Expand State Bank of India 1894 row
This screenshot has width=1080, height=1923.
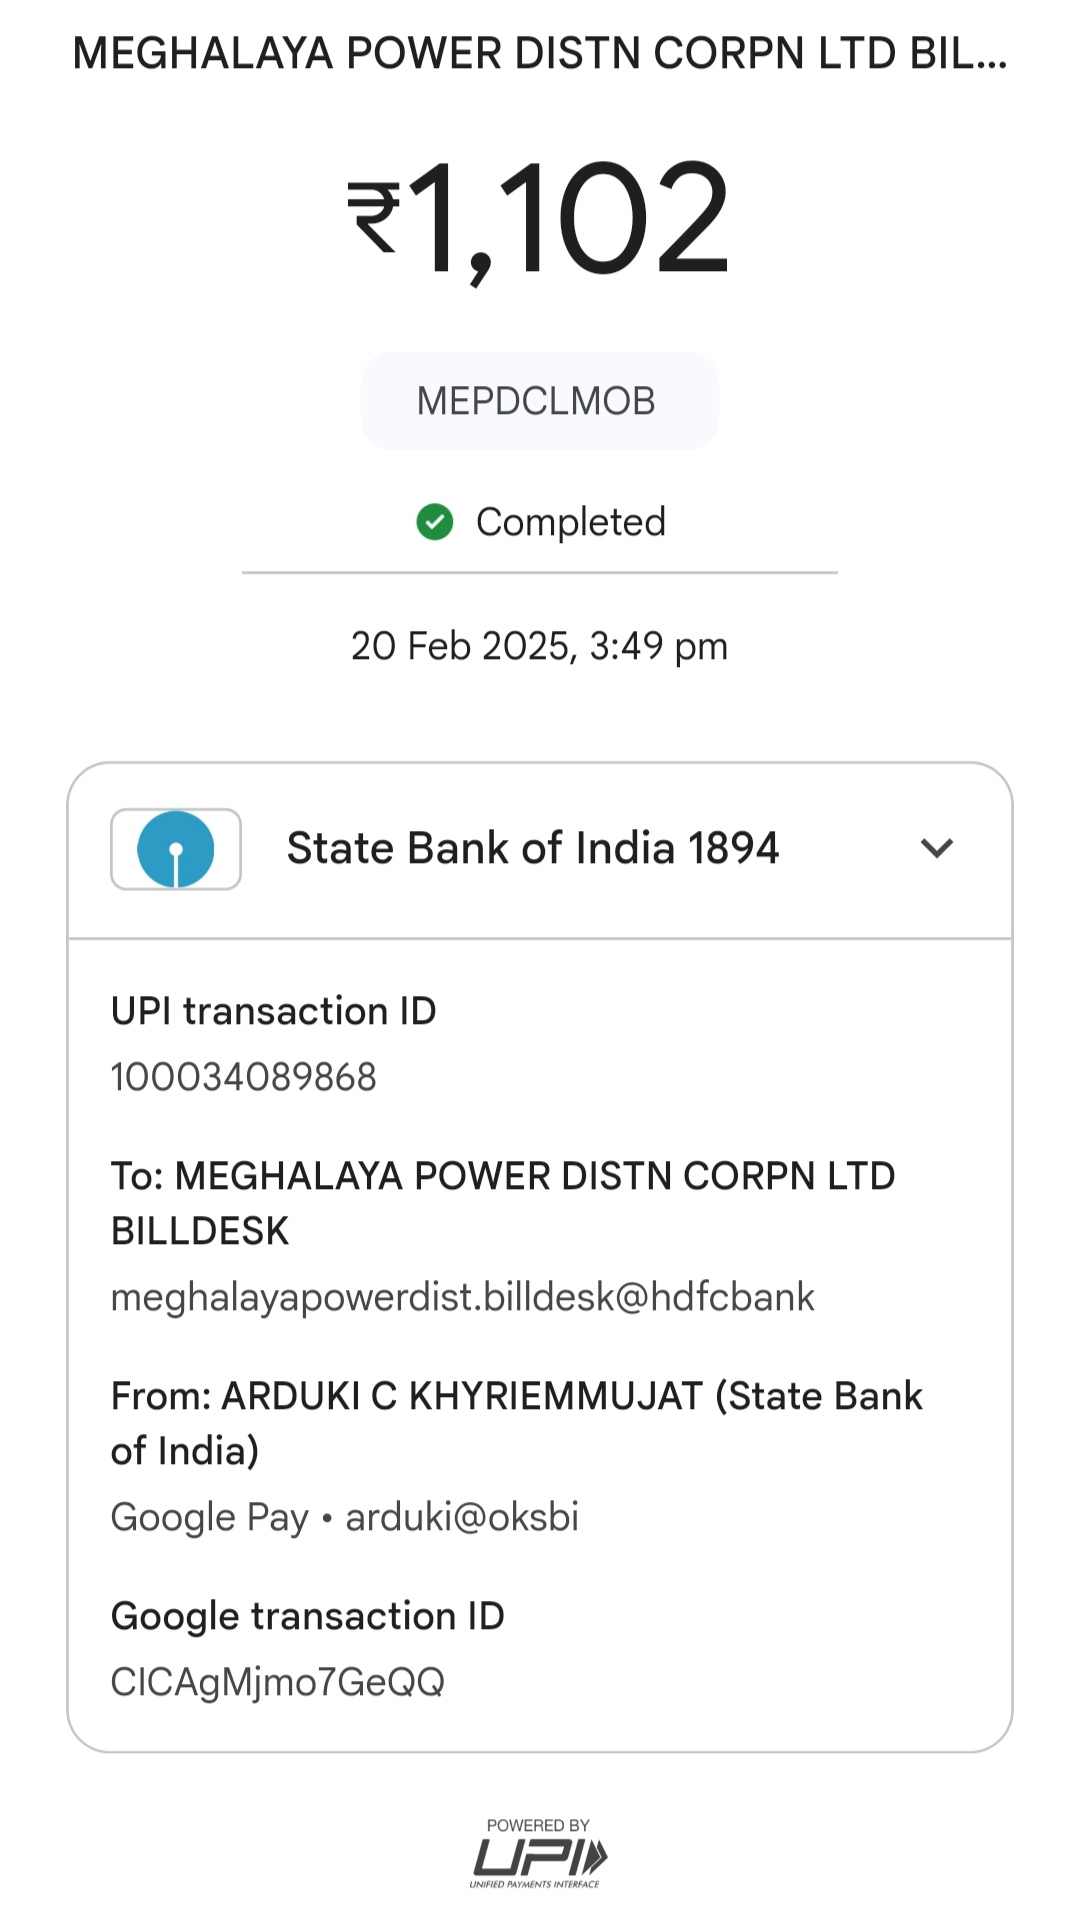[x=532, y=849]
